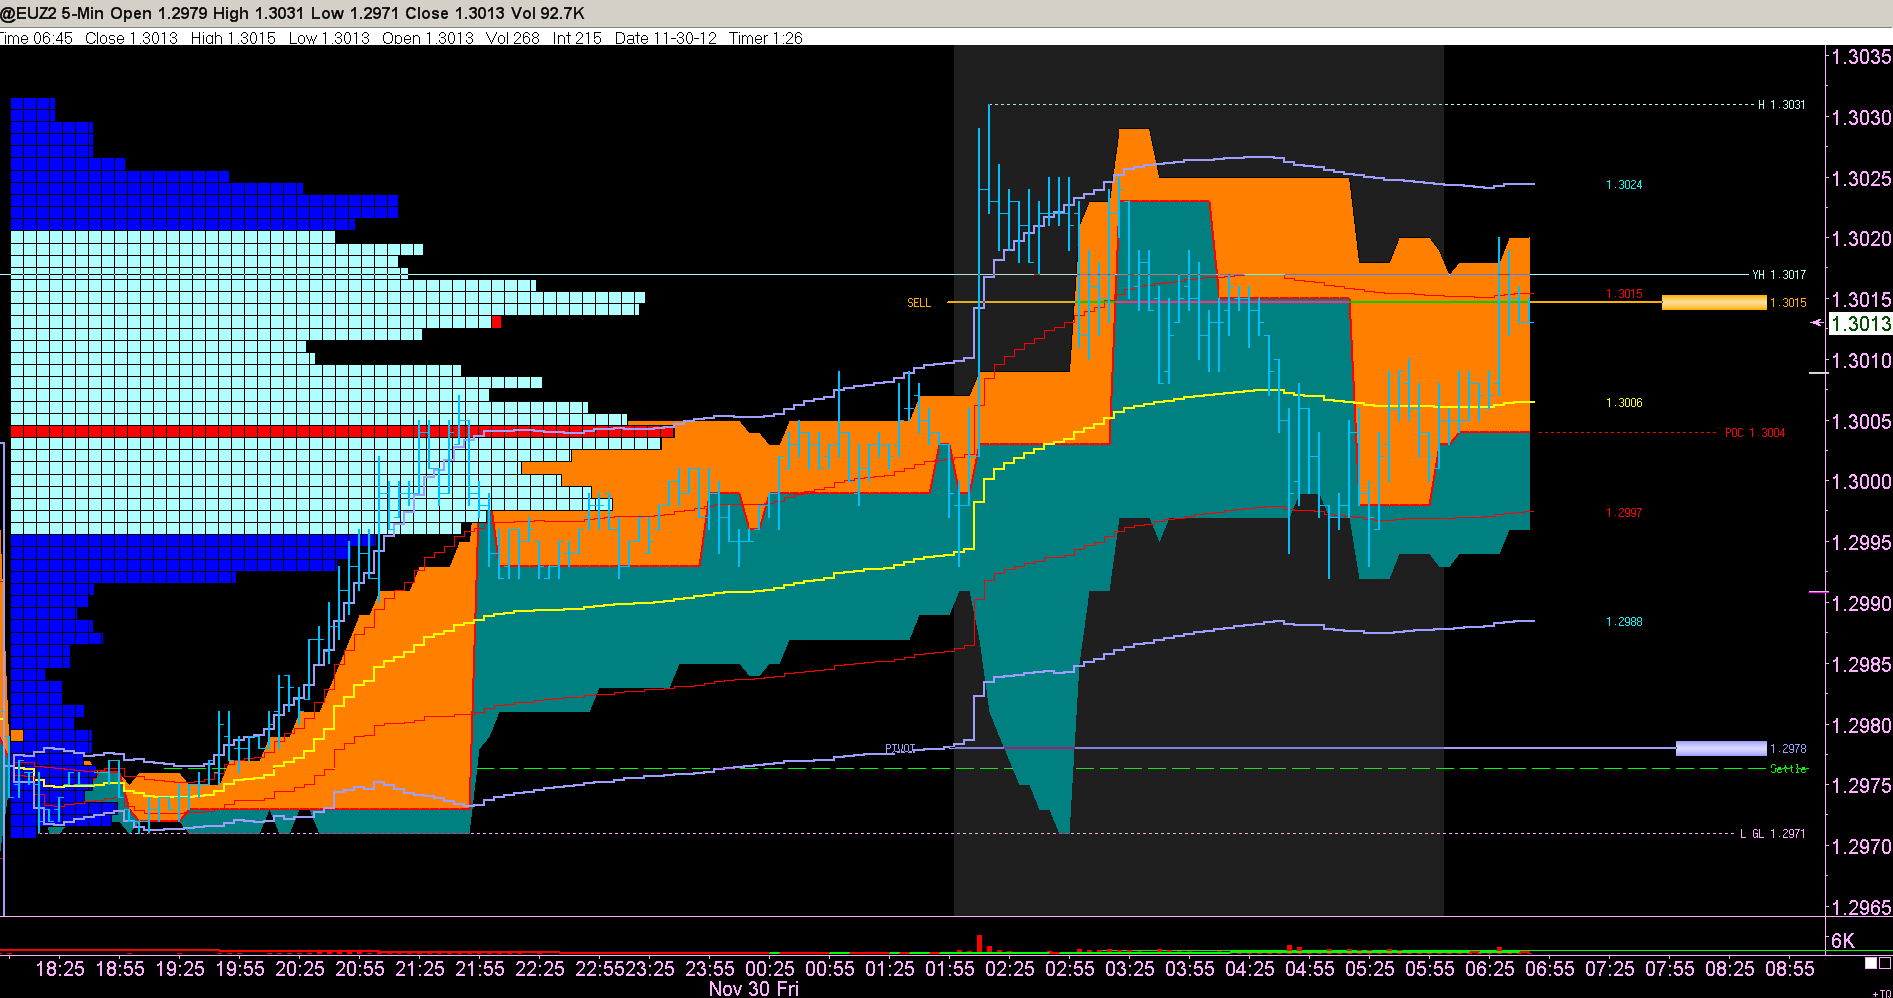Click the Vol 268 field in the data line
The image size is (1893, 998).
(x=512, y=38)
